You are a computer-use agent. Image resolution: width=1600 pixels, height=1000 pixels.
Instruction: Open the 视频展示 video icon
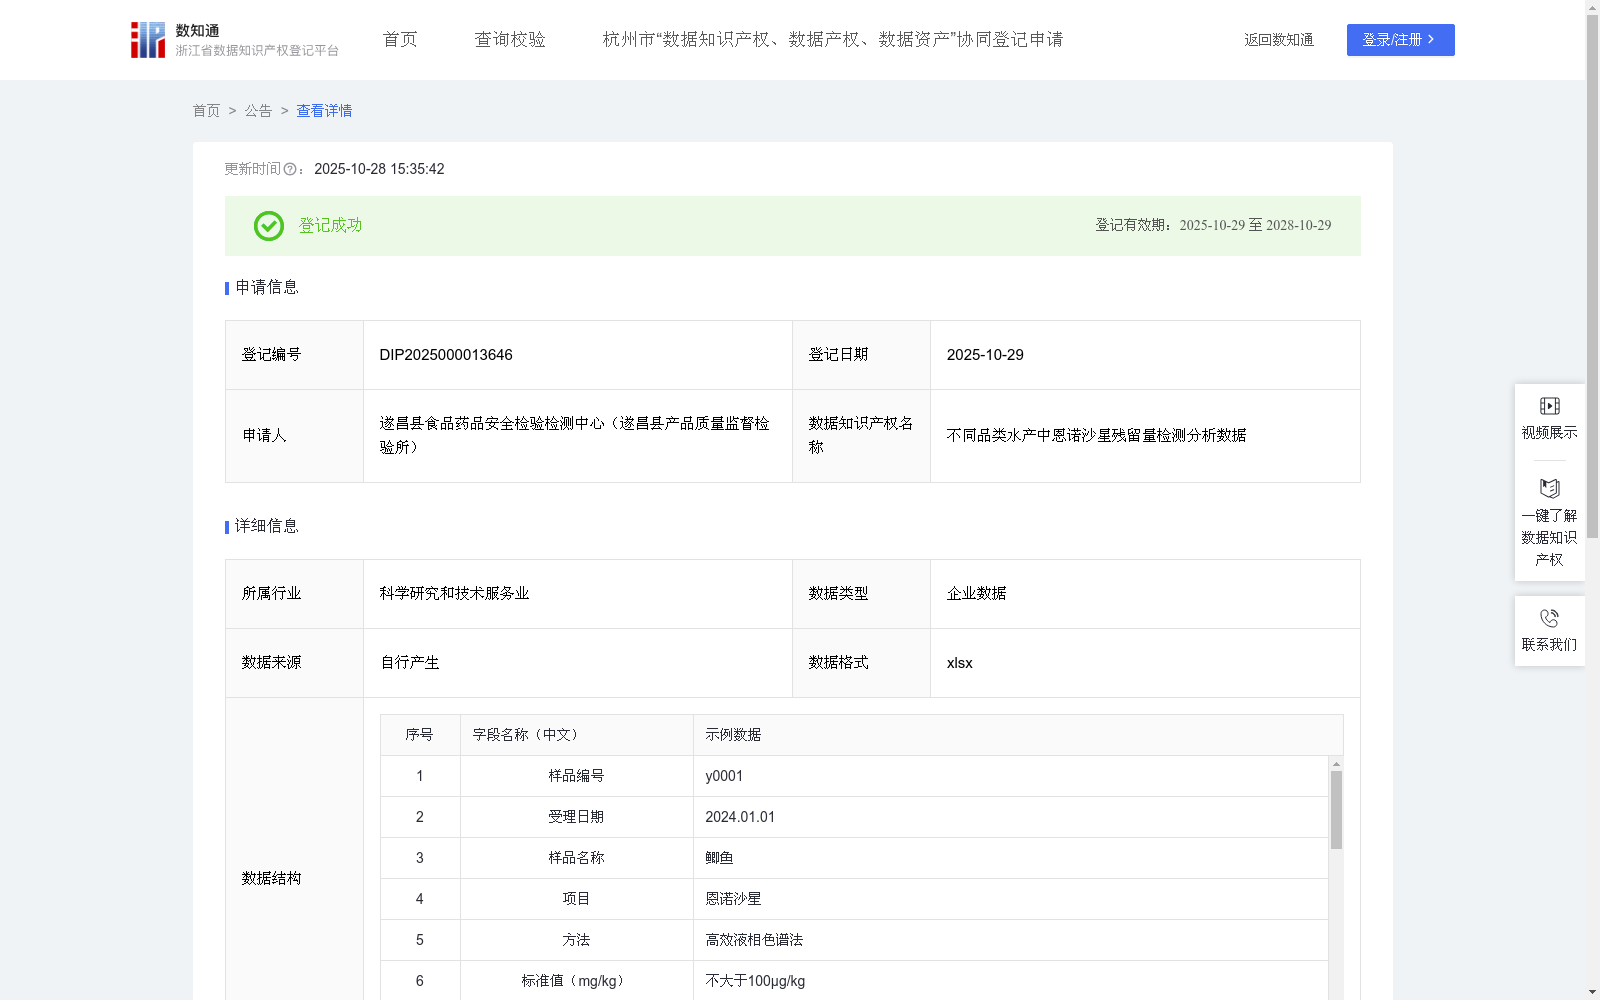1549,406
